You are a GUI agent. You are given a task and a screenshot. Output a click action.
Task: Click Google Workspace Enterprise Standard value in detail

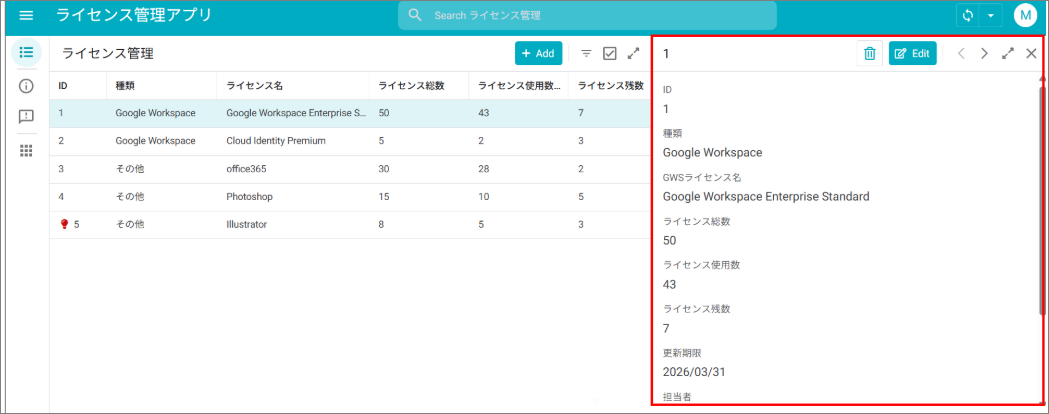coord(766,197)
